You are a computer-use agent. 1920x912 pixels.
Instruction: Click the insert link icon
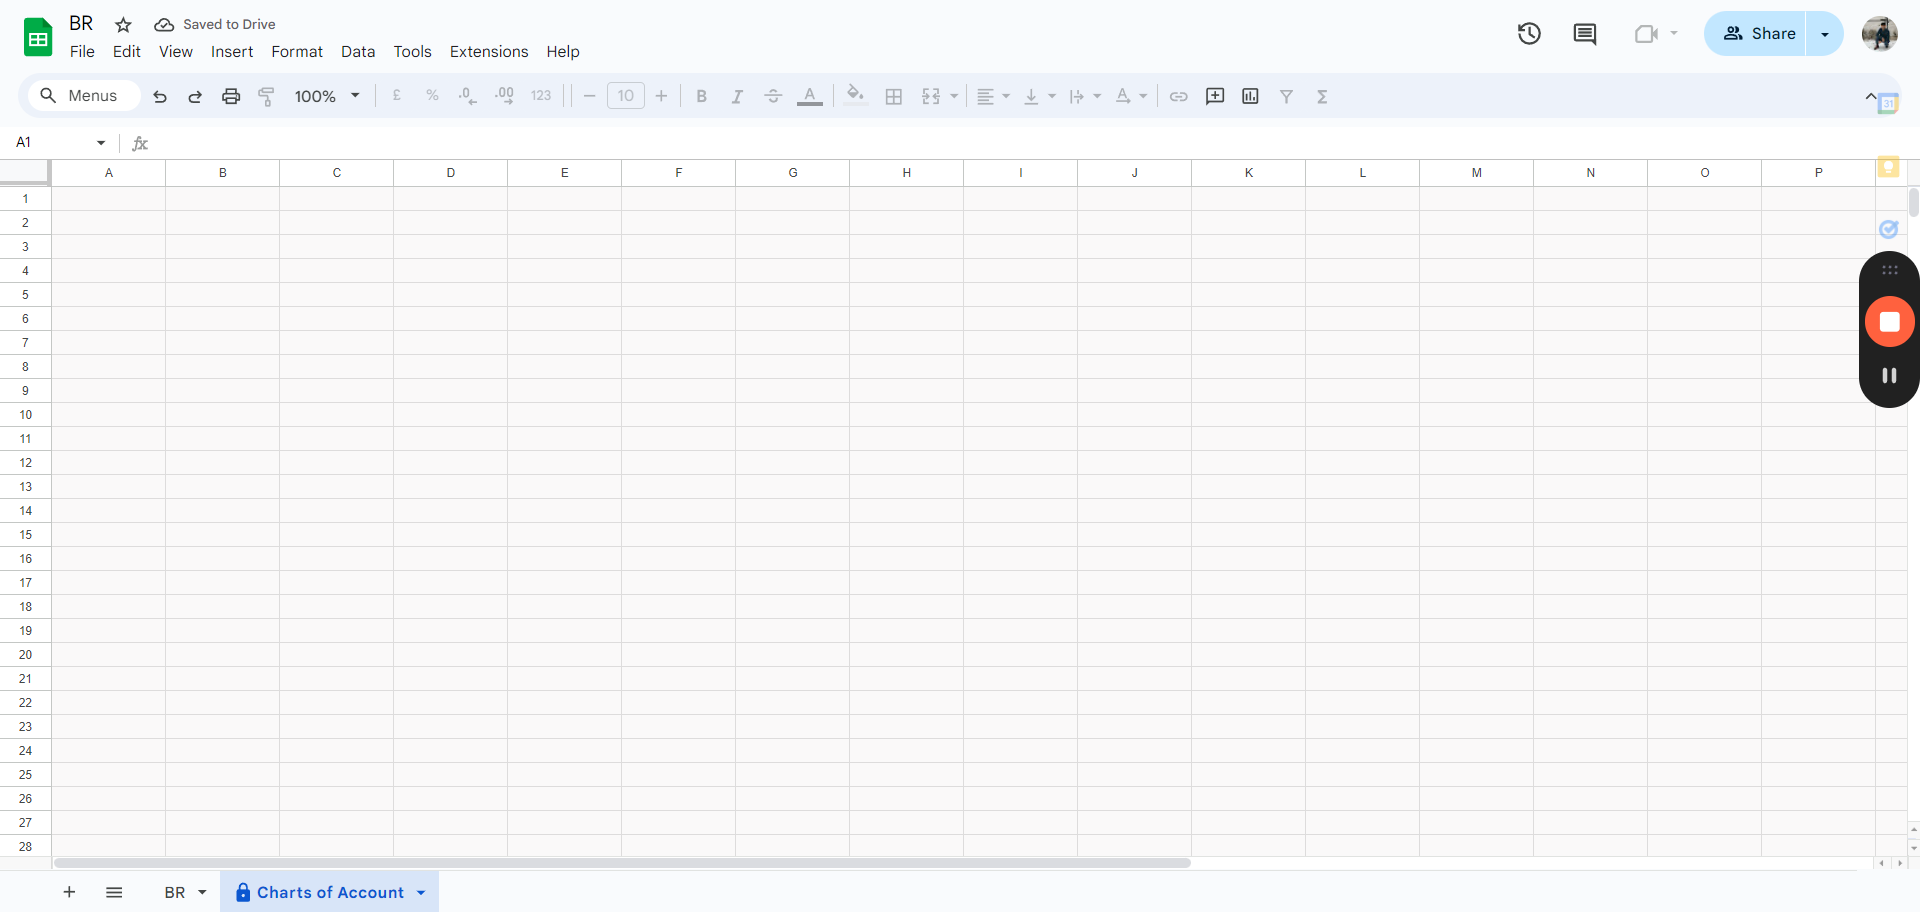(1179, 96)
